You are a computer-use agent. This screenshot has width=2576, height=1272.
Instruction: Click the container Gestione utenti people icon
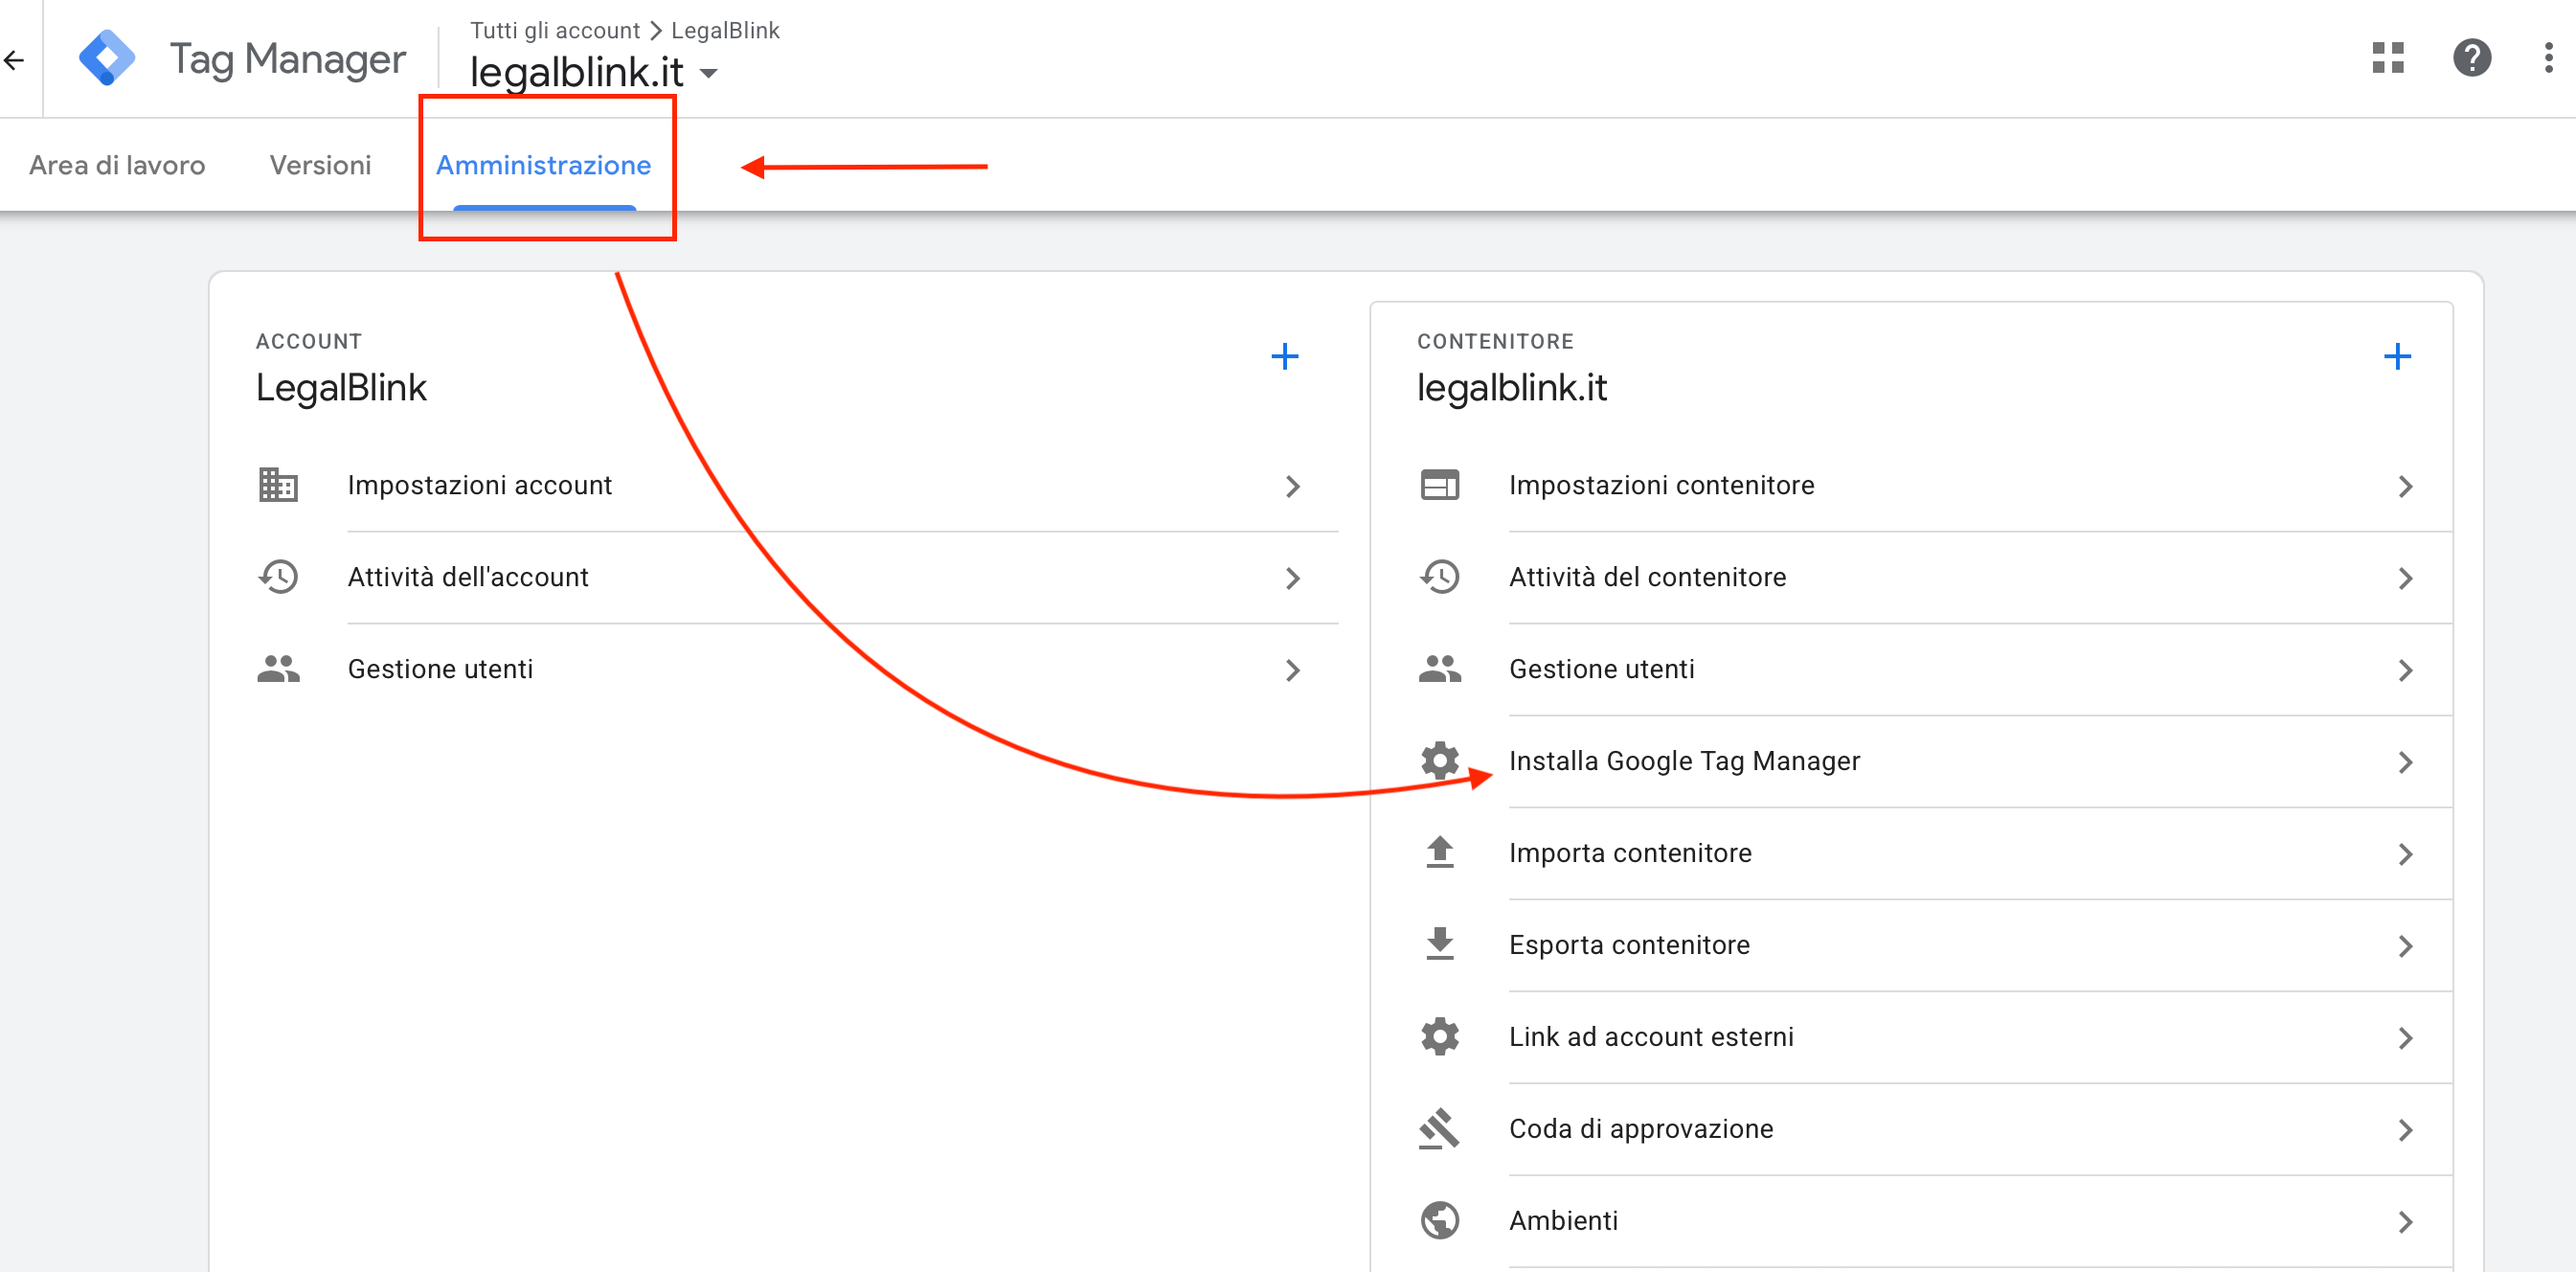(x=1440, y=669)
